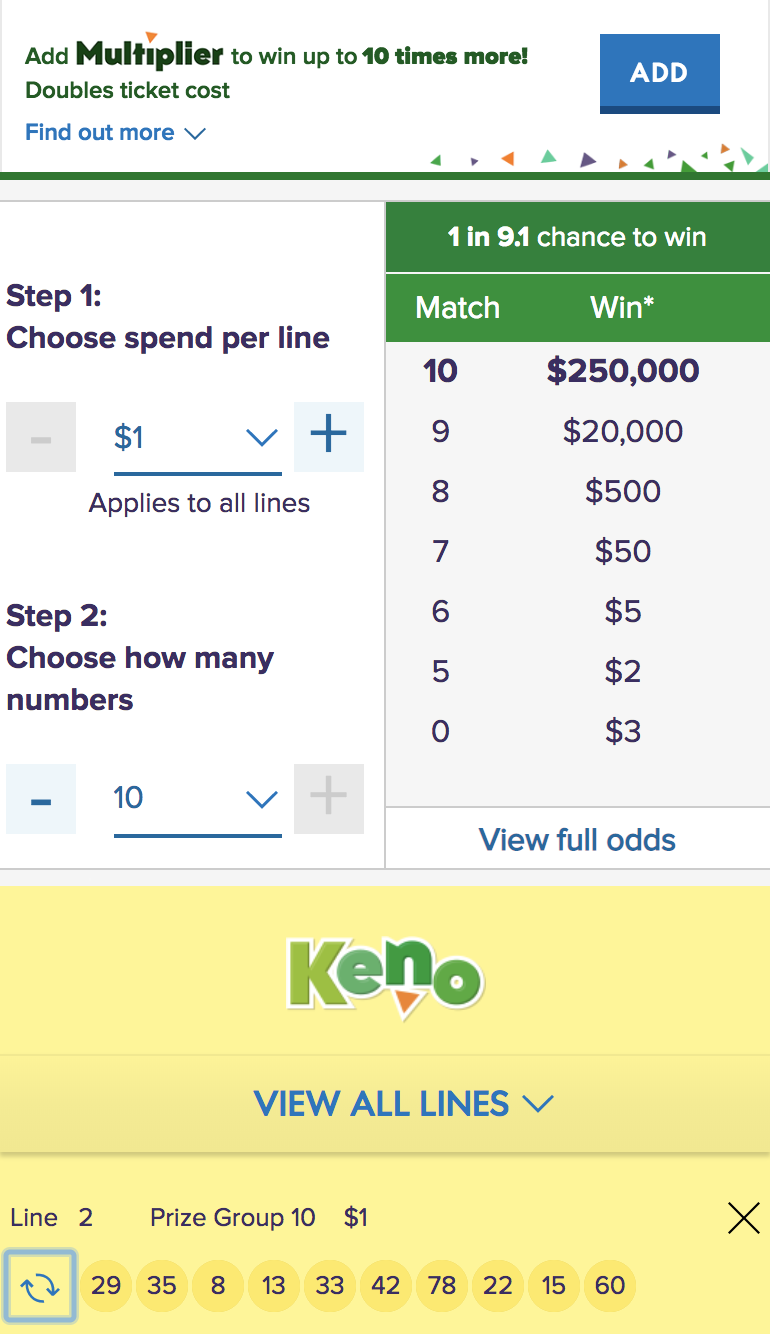Select the number 42 ball
This screenshot has height=1334, width=770.
[x=385, y=1285]
